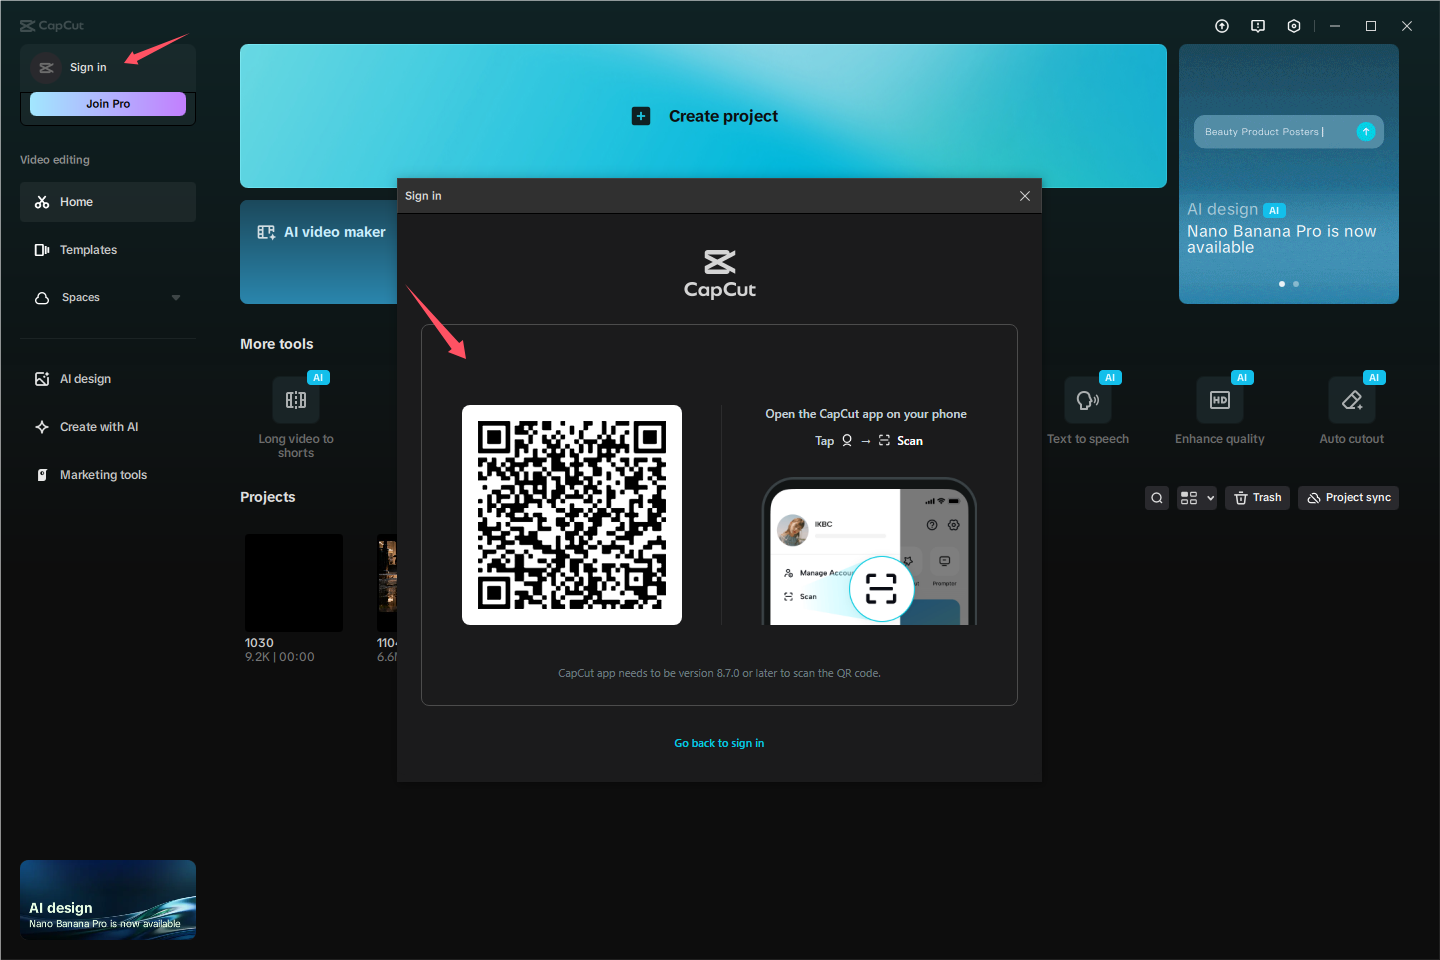Click Project sync option

click(x=1348, y=497)
